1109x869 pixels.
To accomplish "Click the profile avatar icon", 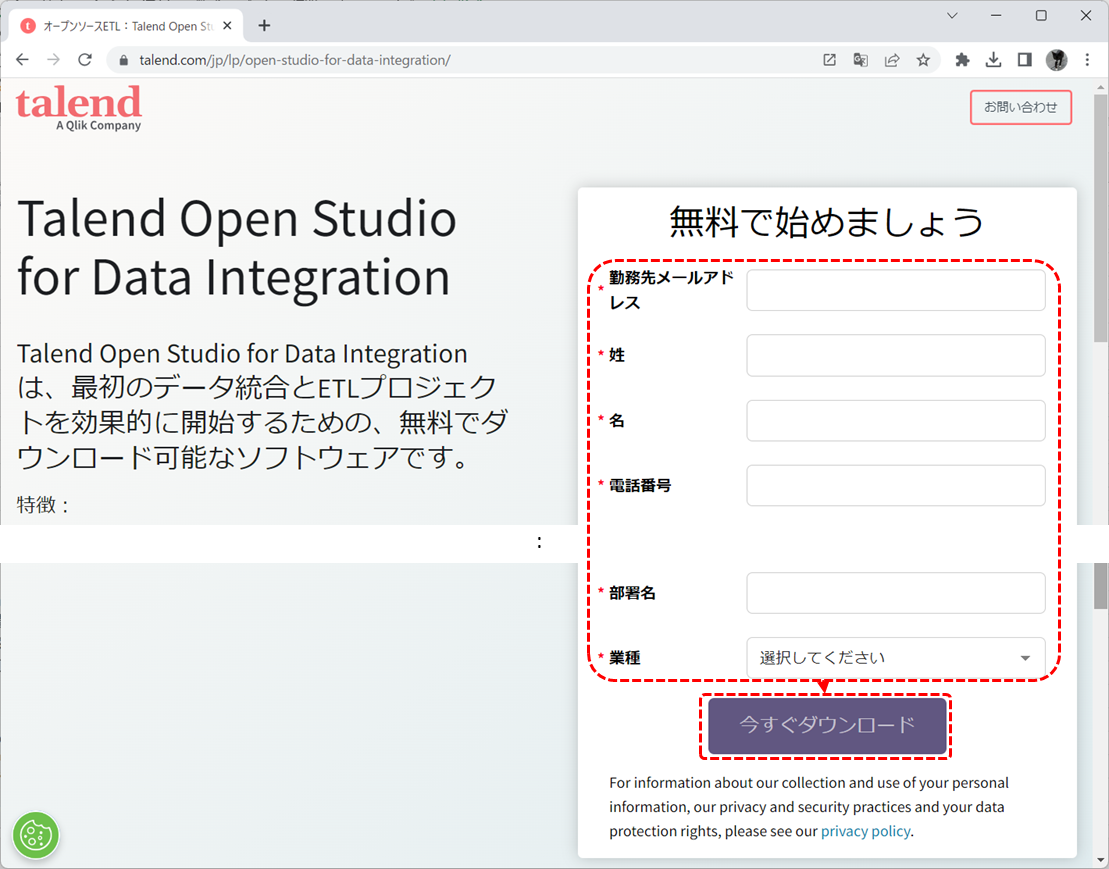I will [x=1057, y=60].
